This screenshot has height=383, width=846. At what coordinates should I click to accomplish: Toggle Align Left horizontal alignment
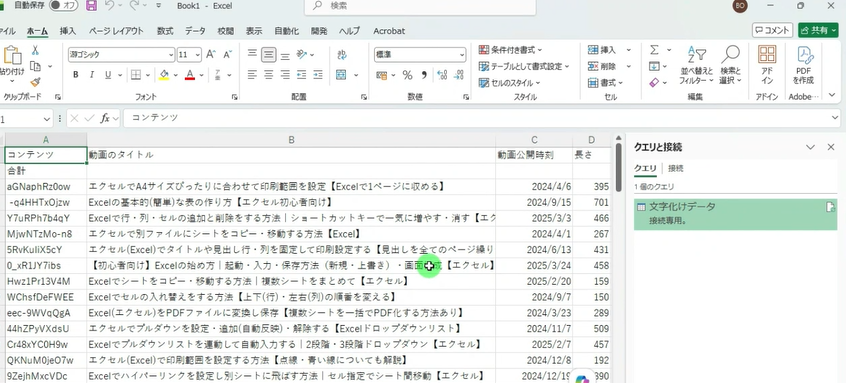tap(252, 74)
